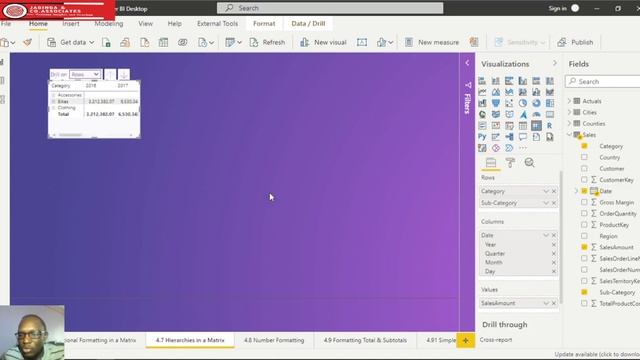Select the Python visual icon
This screenshot has width=640, height=360.
[x=482, y=137]
